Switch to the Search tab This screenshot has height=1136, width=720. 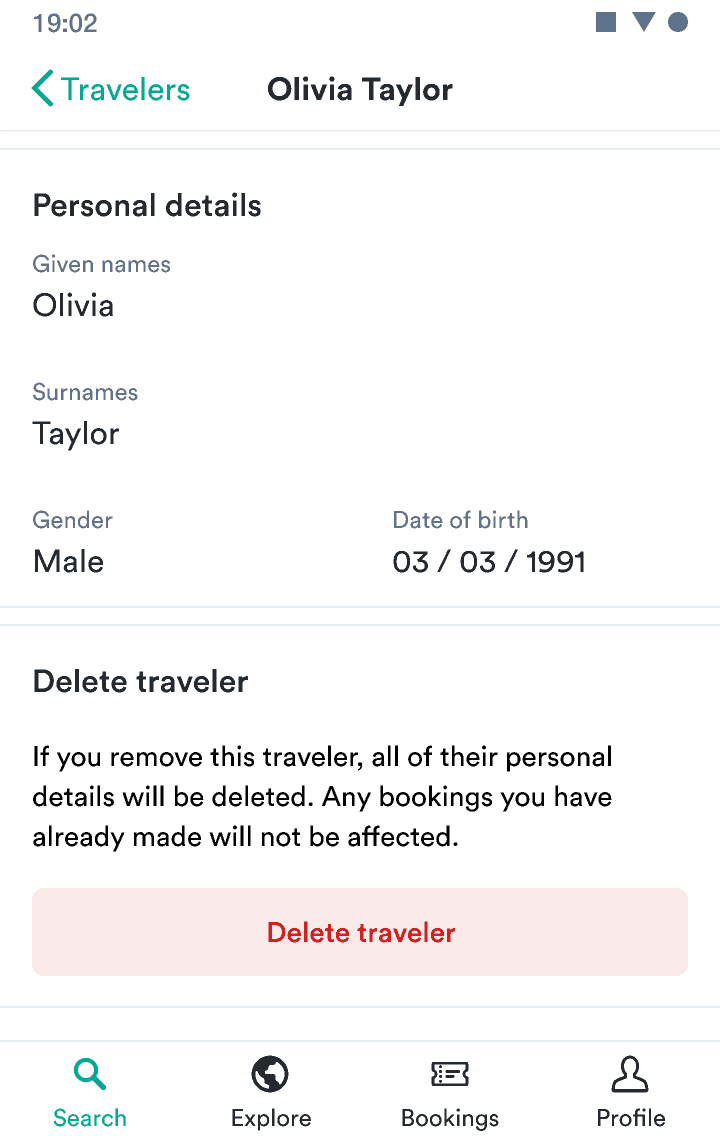pyautogui.click(x=89, y=1118)
